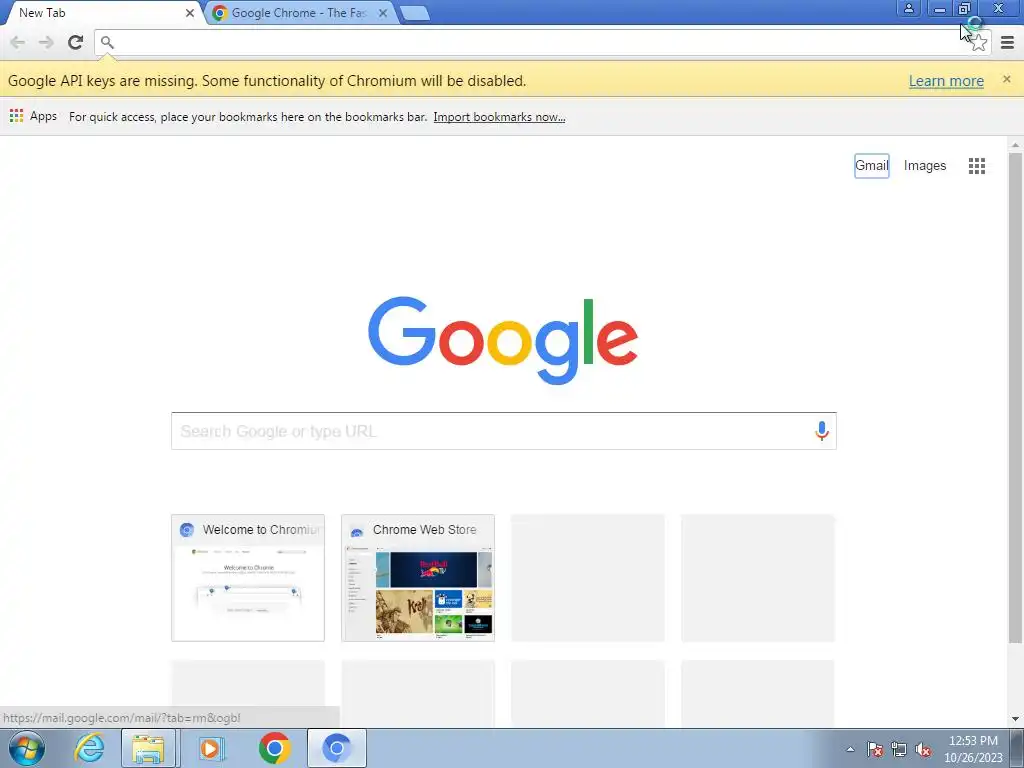Screen dimensions: 1024x768
Task: Open Apps shortcut in the bookmarks bar
Action: (x=33, y=116)
